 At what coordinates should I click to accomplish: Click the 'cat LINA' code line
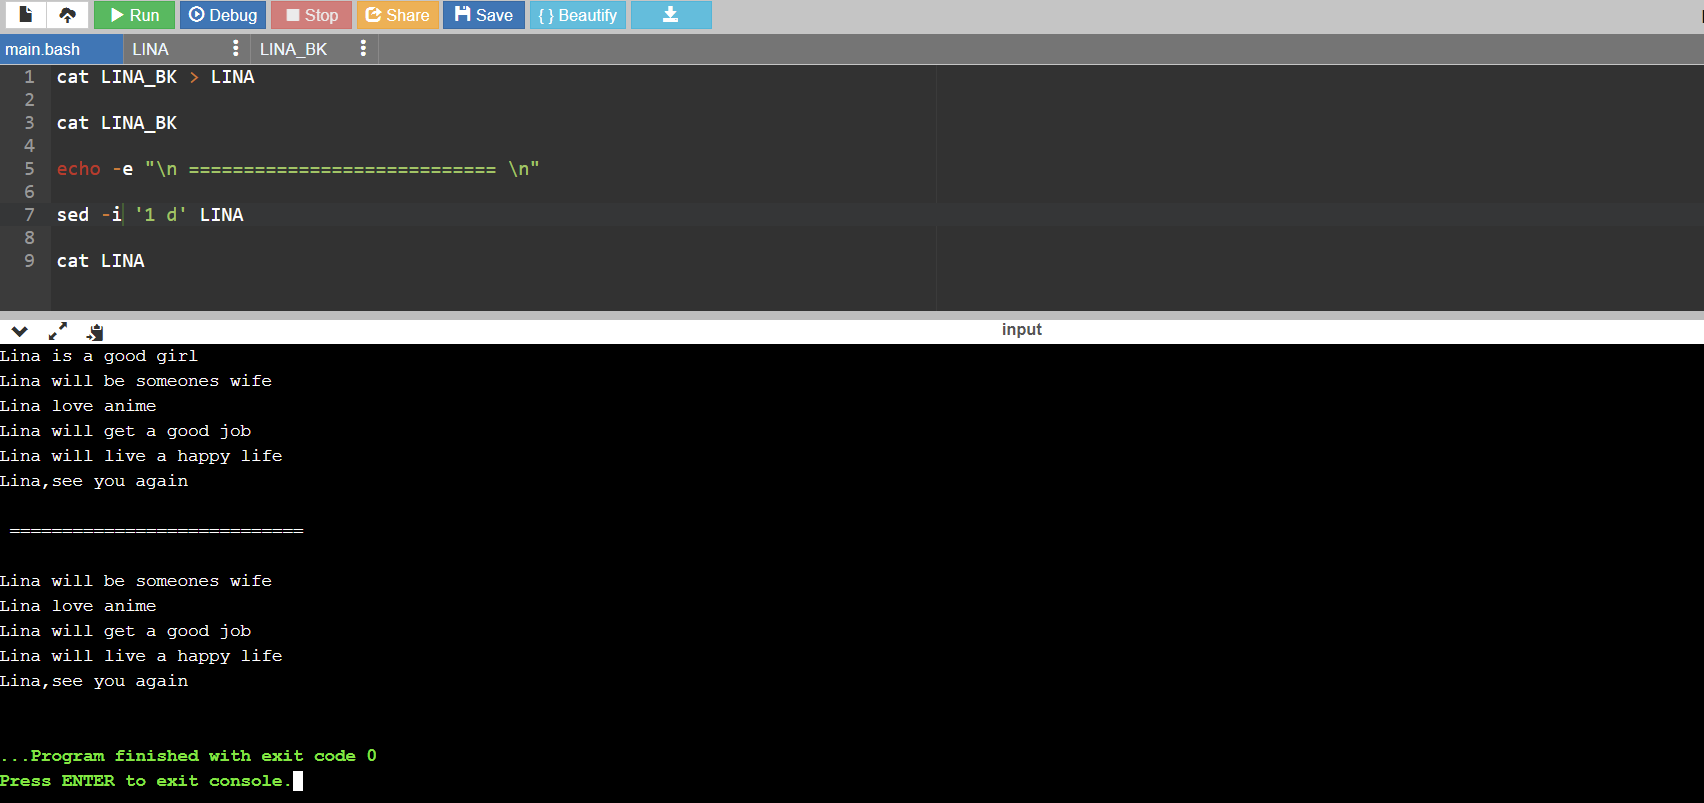pos(100,261)
